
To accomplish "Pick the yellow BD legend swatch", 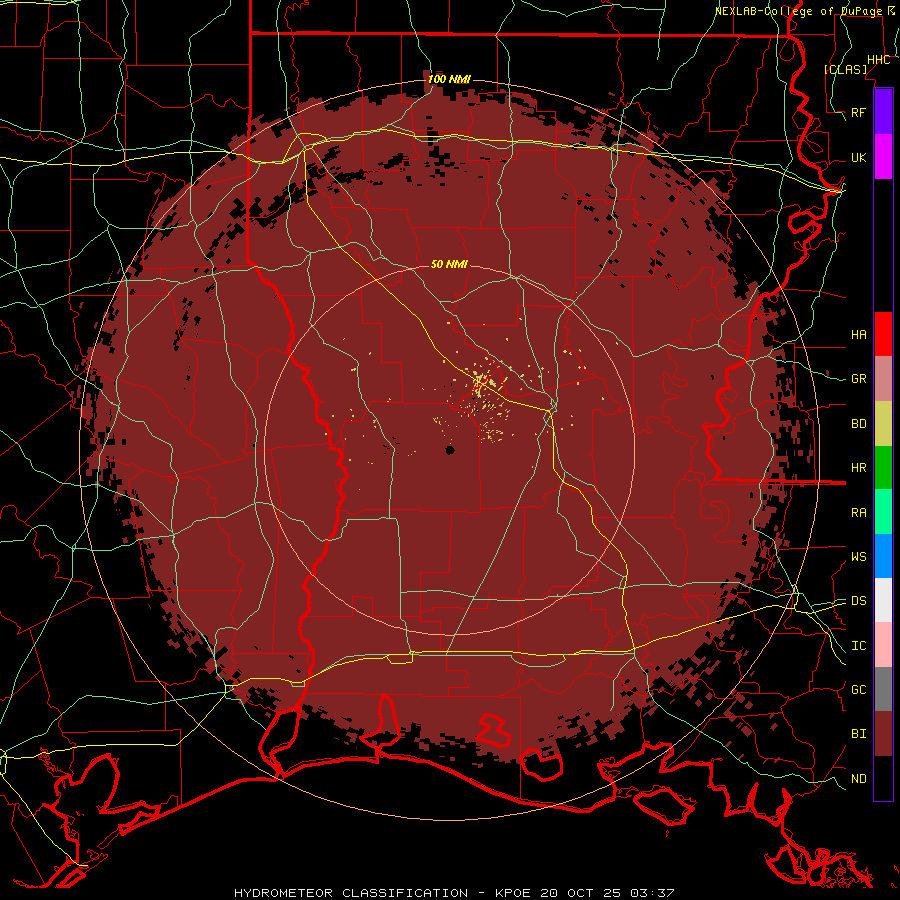I will [x=883, y=424].
